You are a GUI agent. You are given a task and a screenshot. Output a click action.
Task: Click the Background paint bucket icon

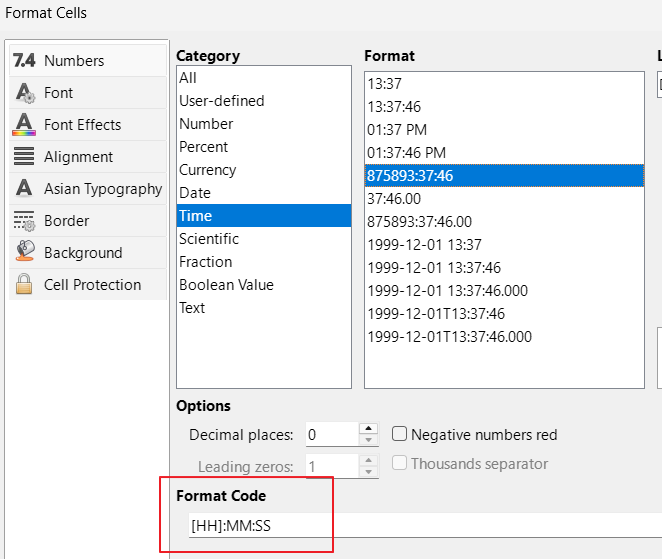click(x=25, y=251)
